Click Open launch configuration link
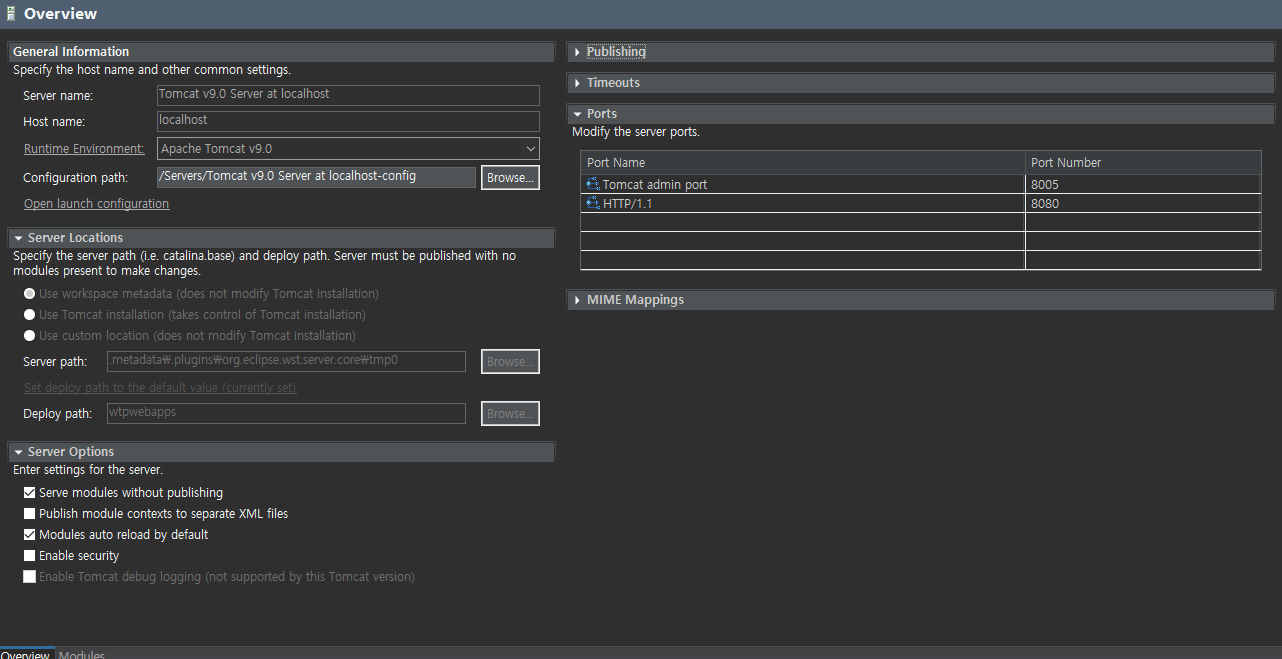Viewport: 1282px width, 659px height. coord(97,204)
